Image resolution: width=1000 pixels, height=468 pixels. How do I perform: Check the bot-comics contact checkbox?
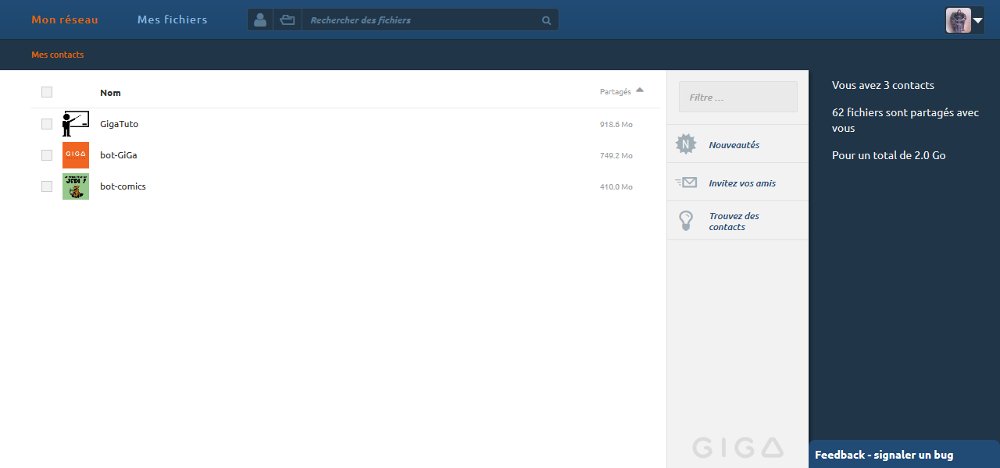47,186
